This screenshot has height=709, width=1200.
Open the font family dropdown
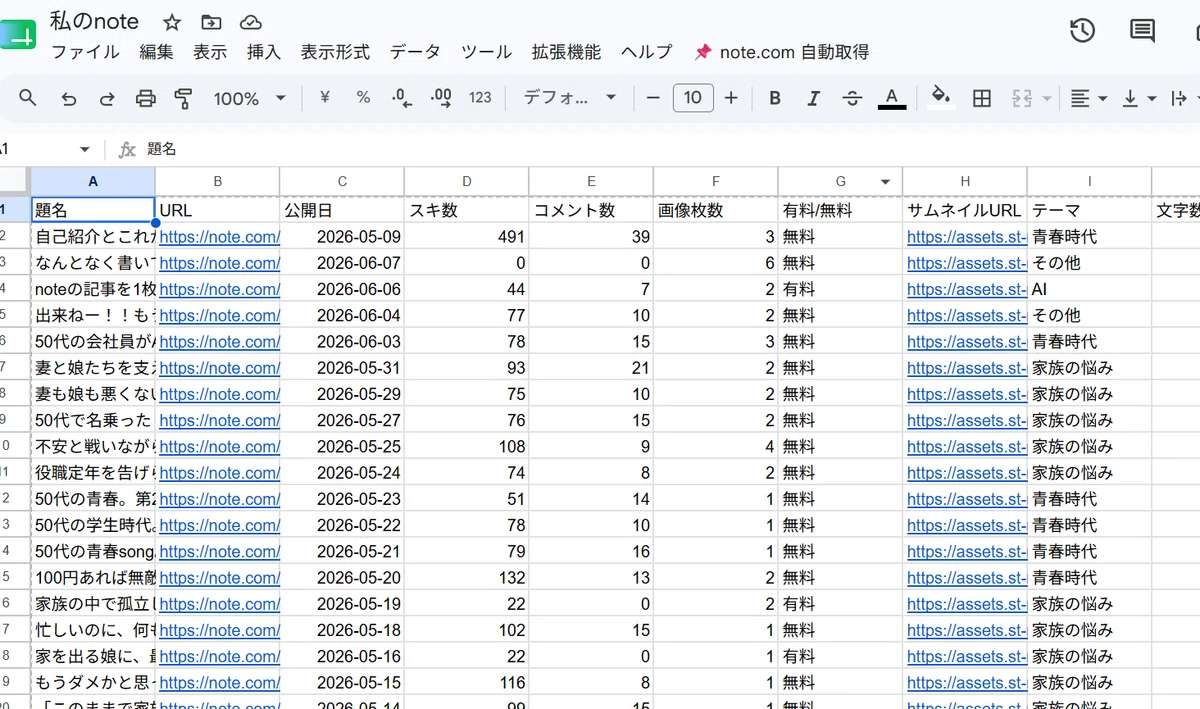click(x=570, y=98)
